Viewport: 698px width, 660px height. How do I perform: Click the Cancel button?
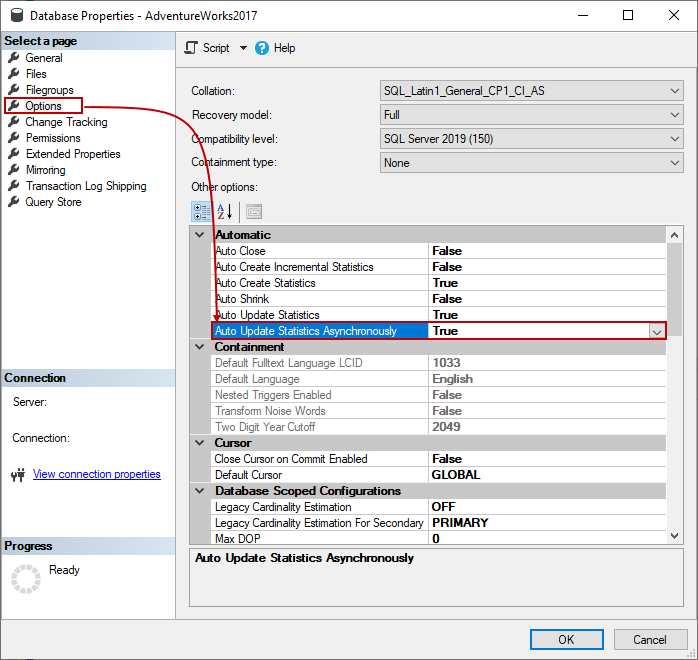[x=649, y=640]
